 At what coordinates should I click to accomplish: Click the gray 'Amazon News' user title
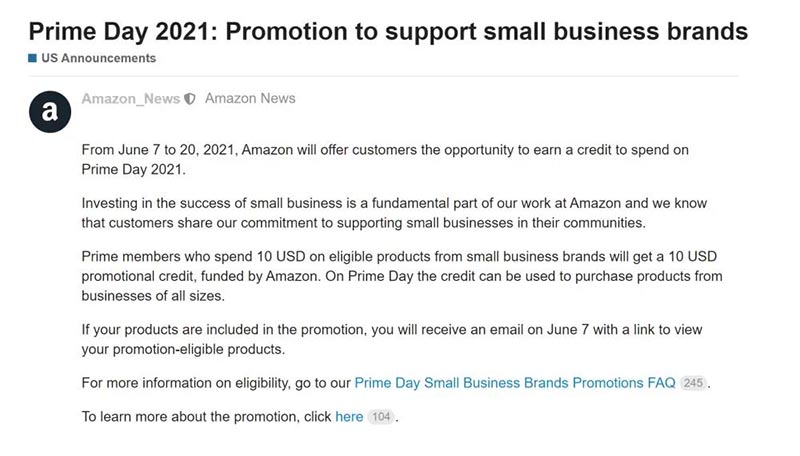[x=250, y=99]
